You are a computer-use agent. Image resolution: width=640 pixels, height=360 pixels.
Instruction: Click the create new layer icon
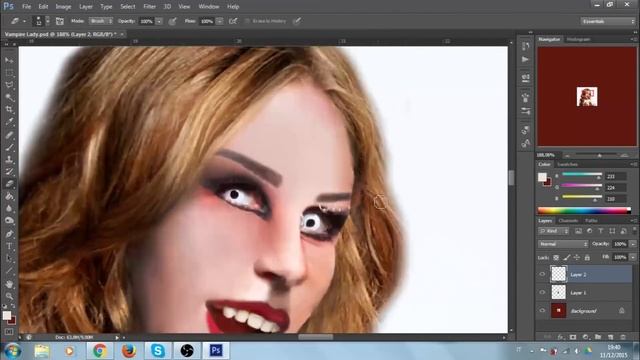click(x=611, y=337)
